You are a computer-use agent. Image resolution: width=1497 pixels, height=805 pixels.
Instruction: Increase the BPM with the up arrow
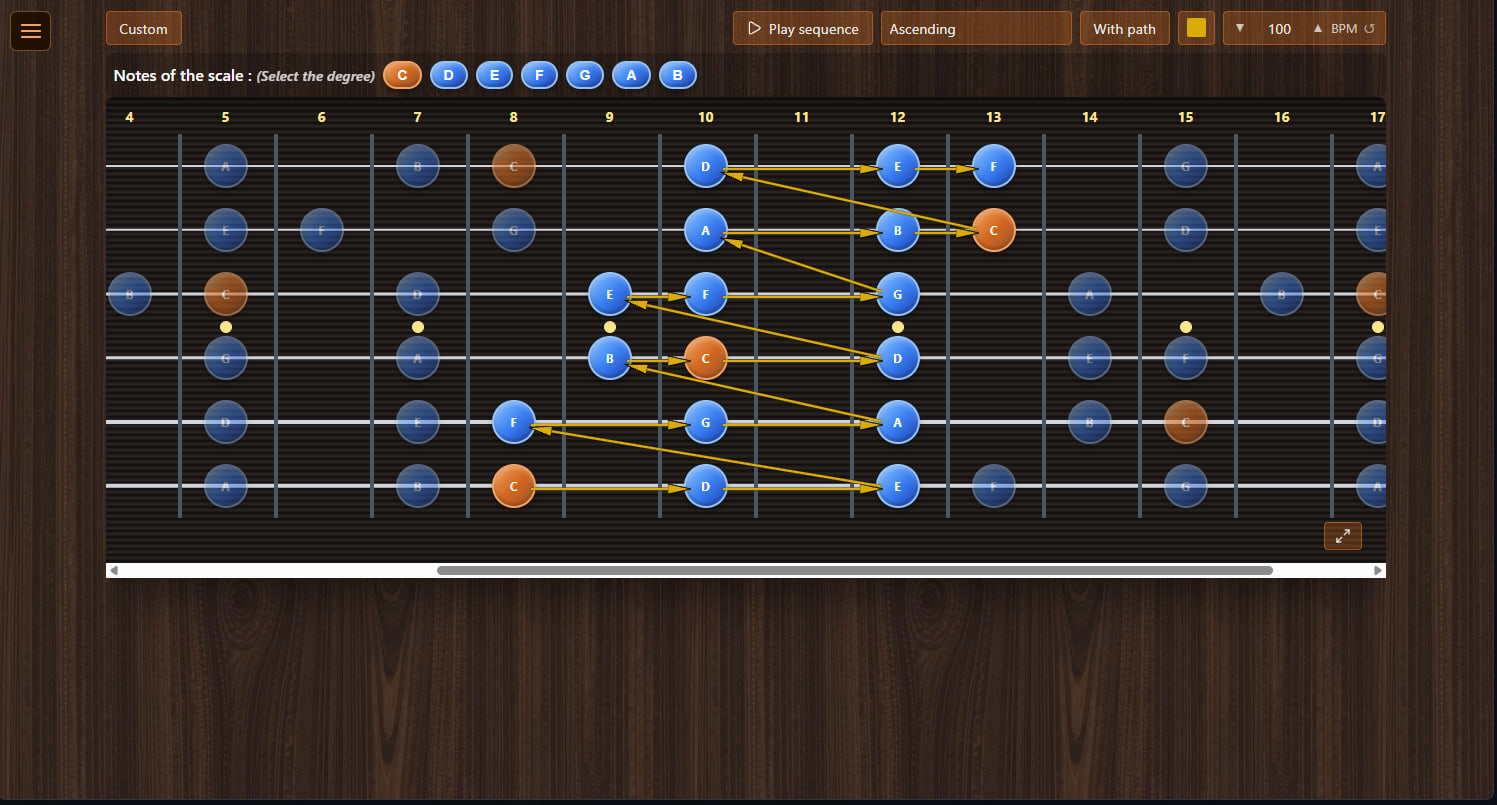(x=1317, y=28)
